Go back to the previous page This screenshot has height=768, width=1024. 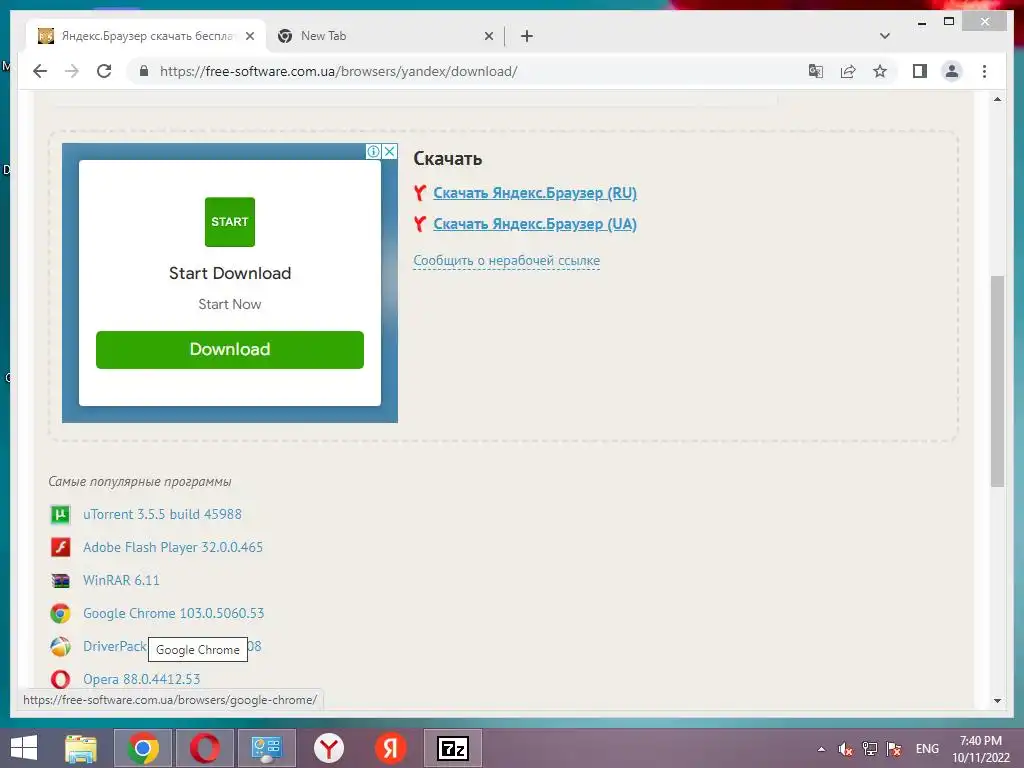click(40, 71)
